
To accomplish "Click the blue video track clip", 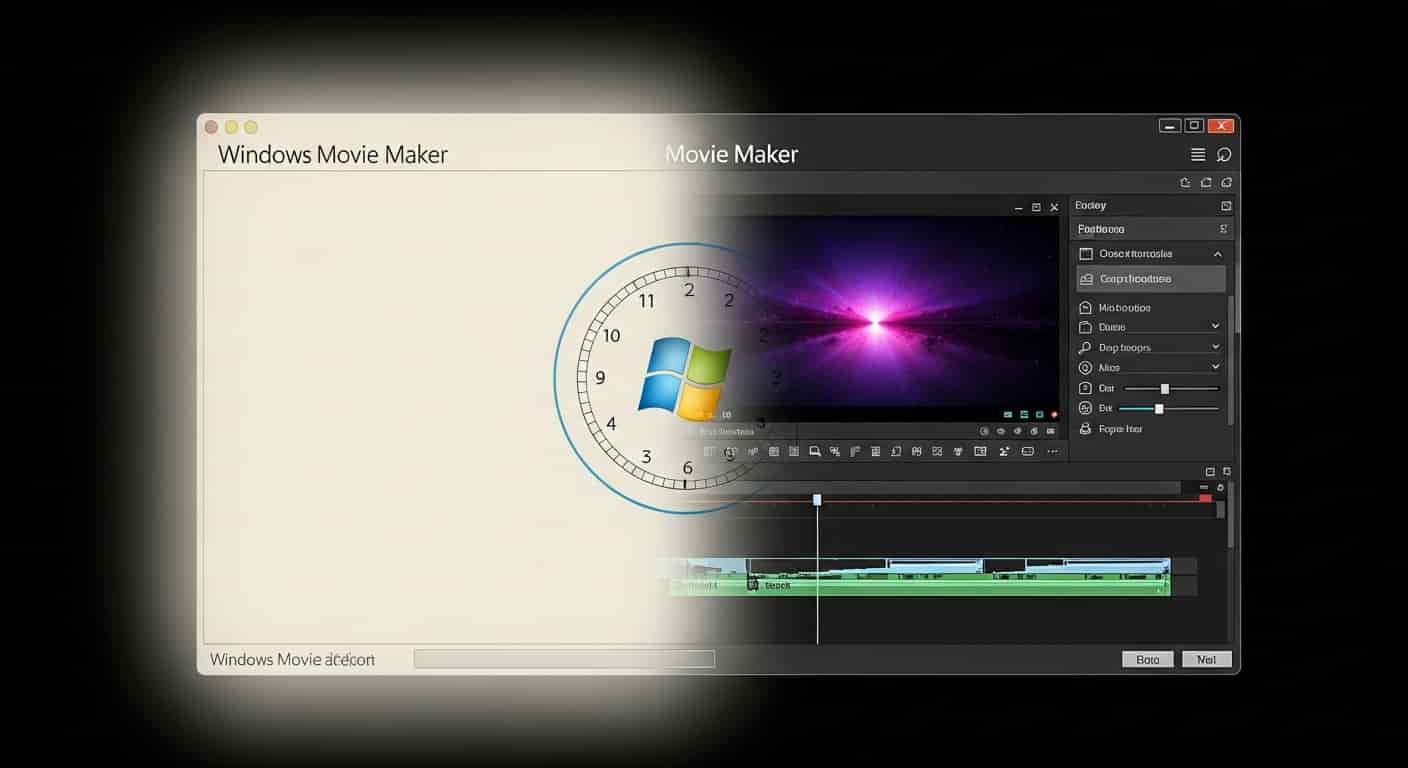I will (x=920, y=566).
